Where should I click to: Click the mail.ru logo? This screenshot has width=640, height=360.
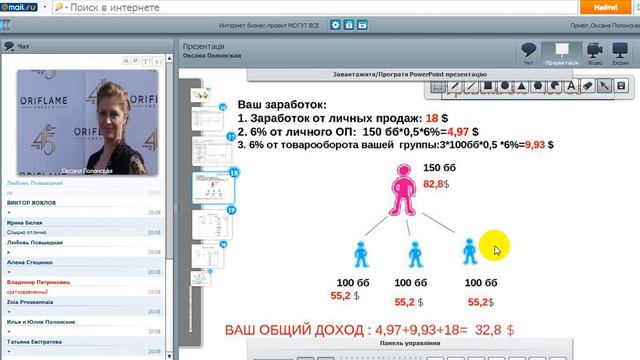(x=19, y=7)
